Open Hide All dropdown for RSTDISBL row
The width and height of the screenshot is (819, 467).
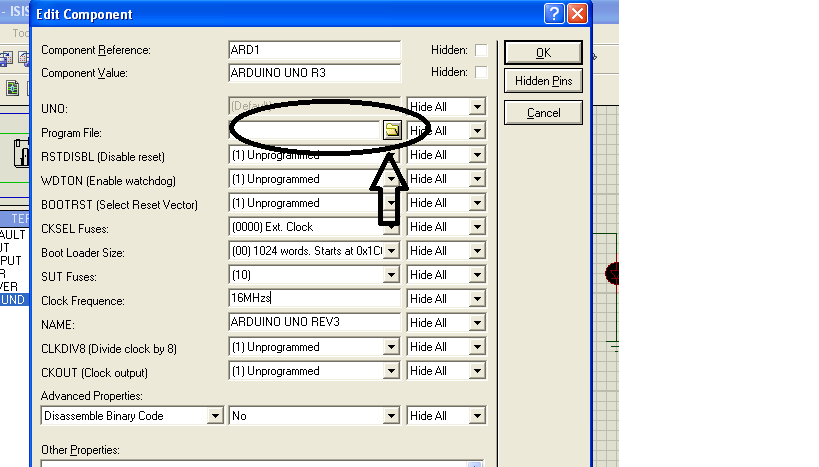point(477,155)
